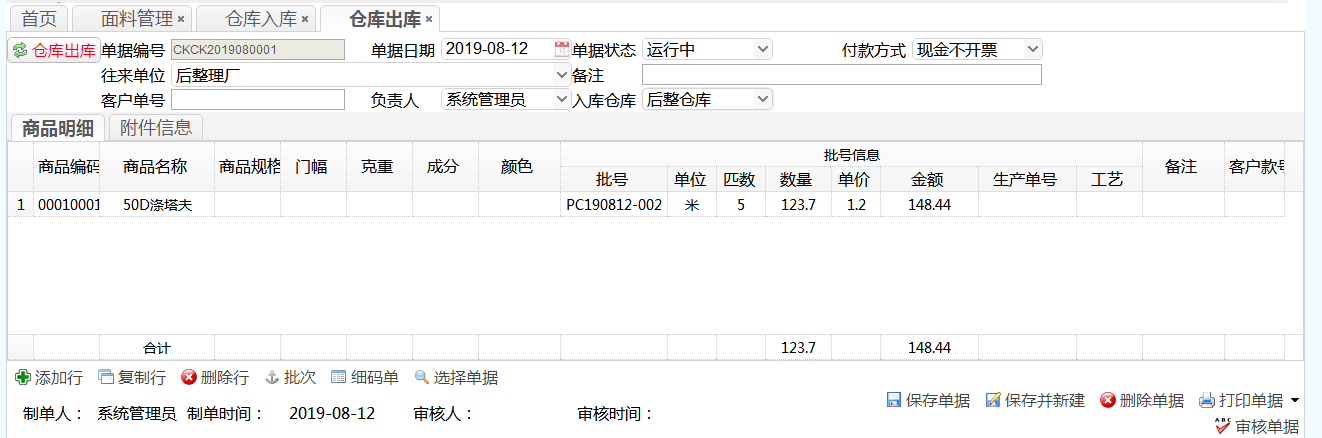Open the 负责人 dropdown
Viewport: 1322px width, 438px height.
pyautogui.click(x=562, y=99)
